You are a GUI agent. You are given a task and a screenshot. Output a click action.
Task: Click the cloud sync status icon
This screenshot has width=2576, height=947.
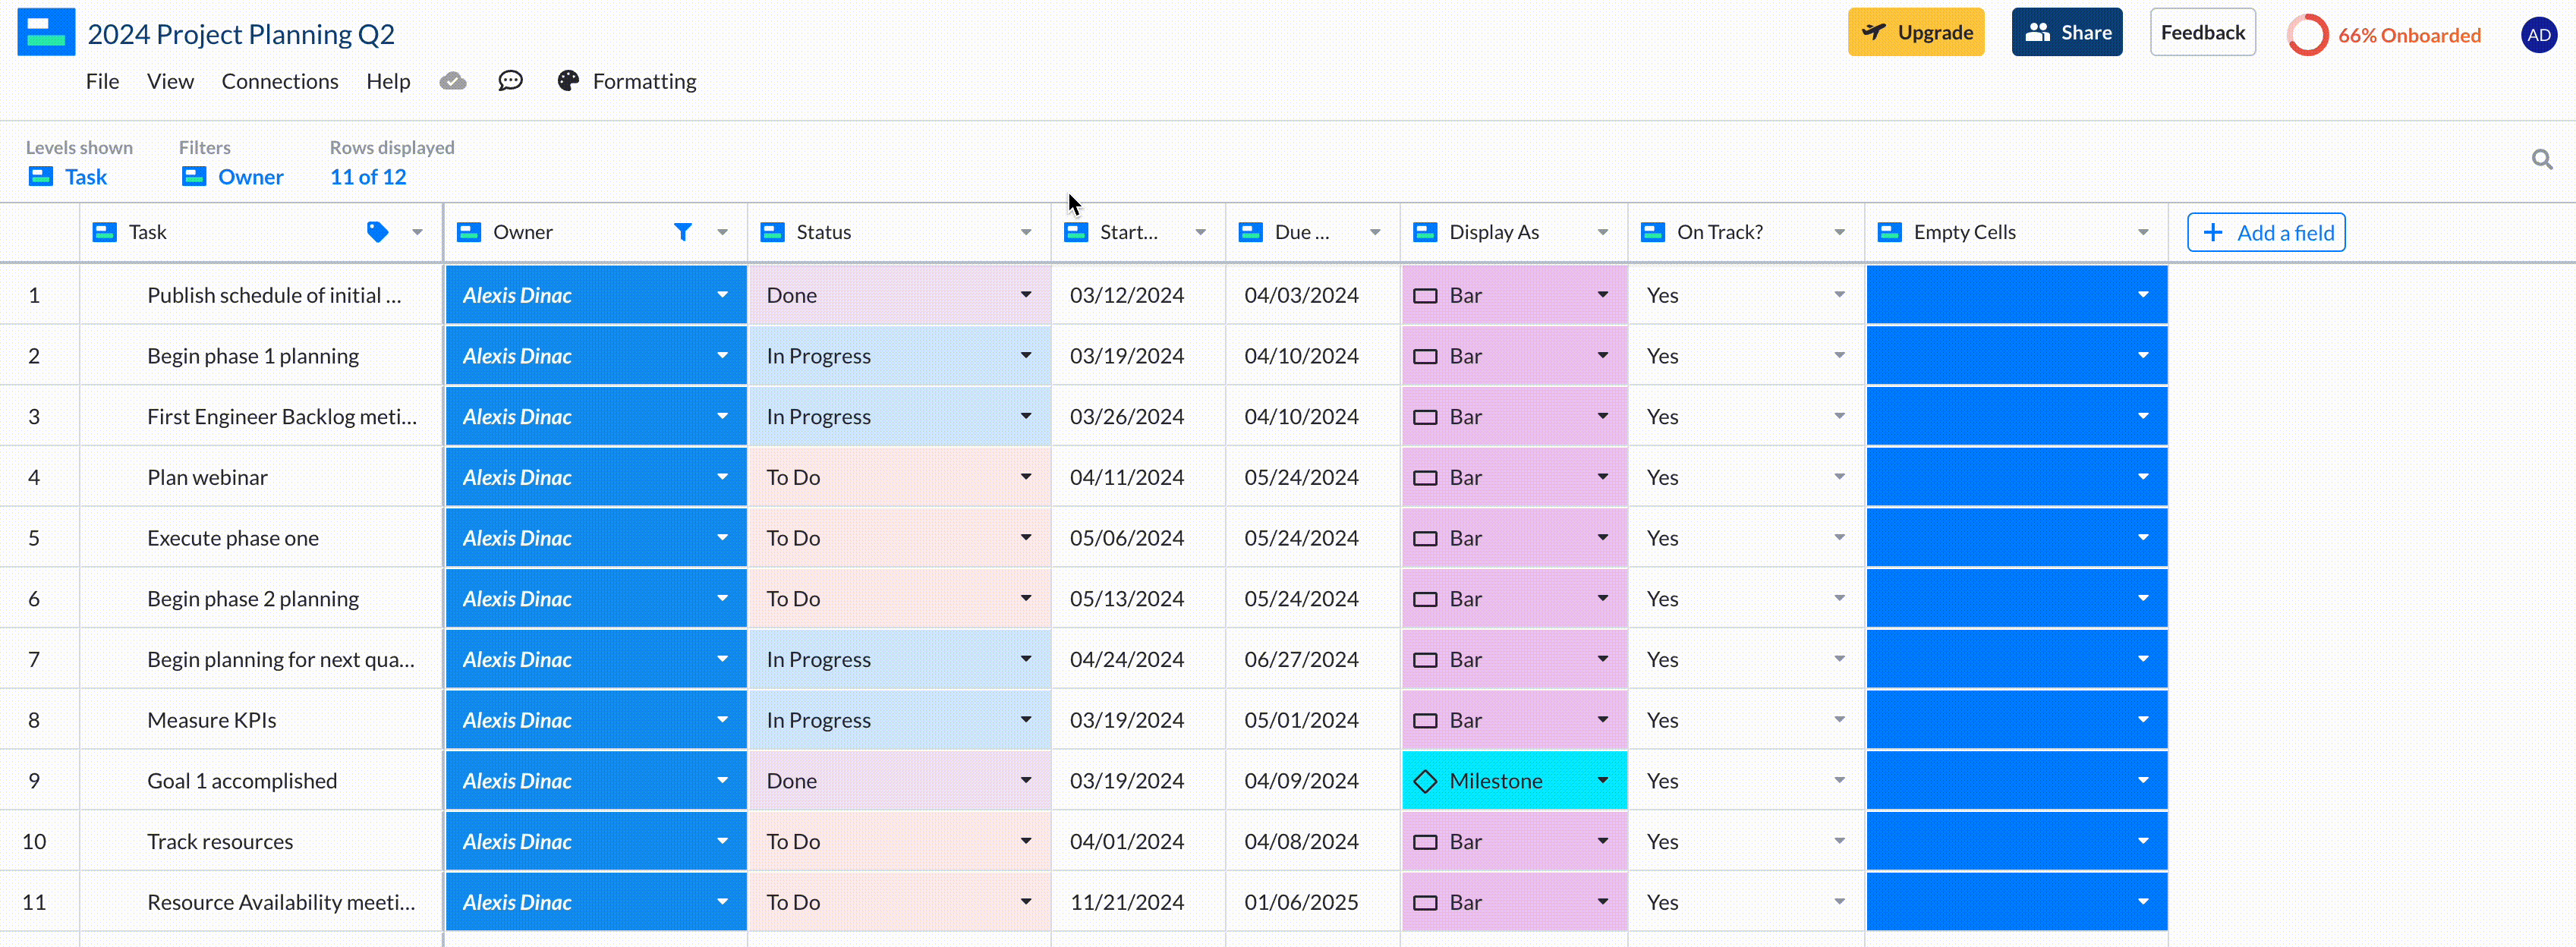(452, 81)
